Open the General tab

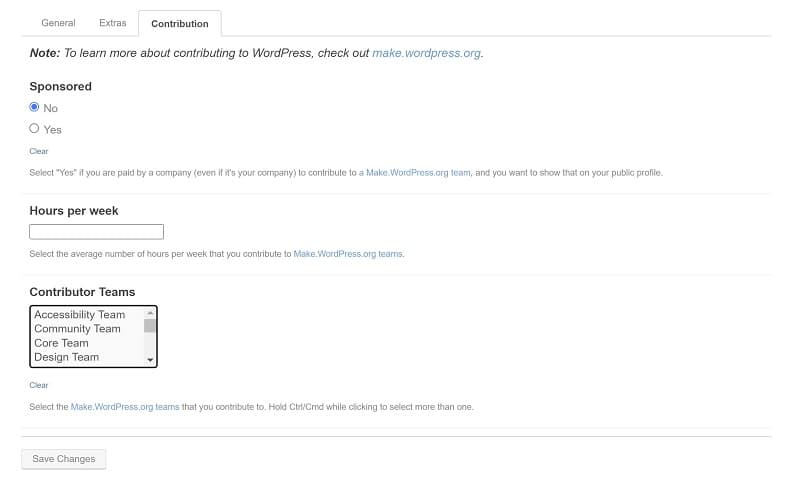(58, 23)
